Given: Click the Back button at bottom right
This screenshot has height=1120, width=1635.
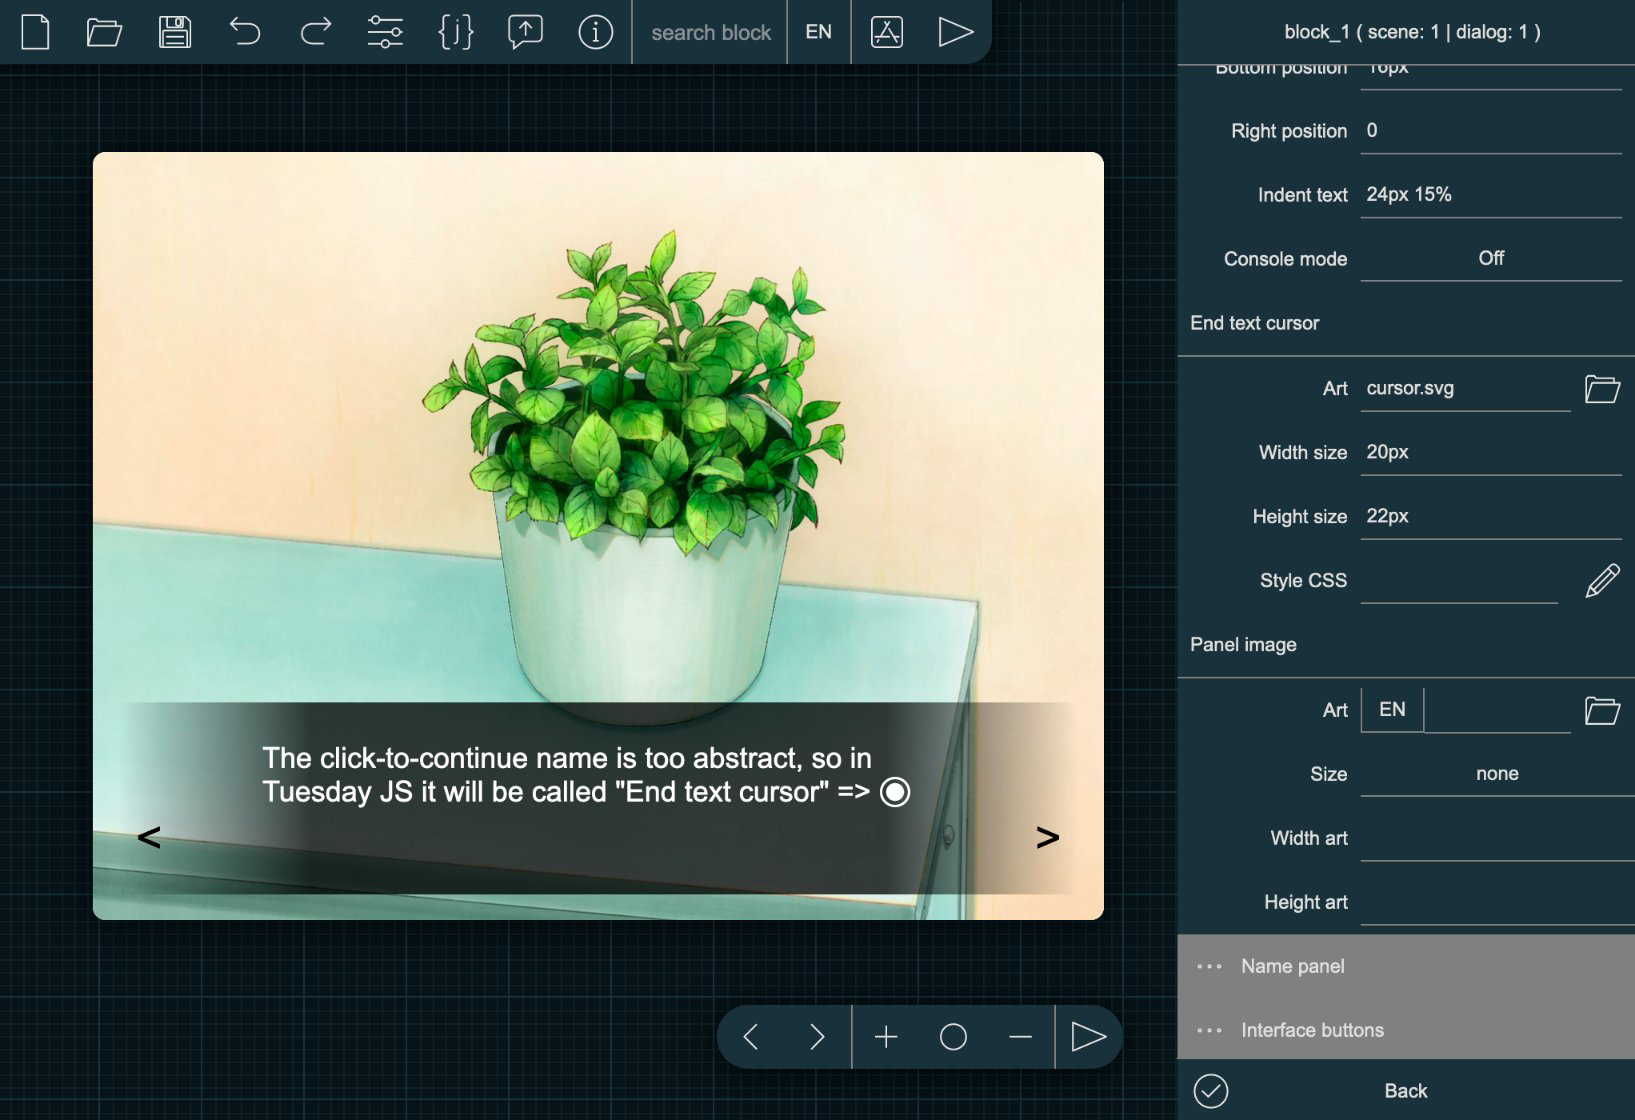Looking at the screenshot, I should [x=1406, y=1091].
